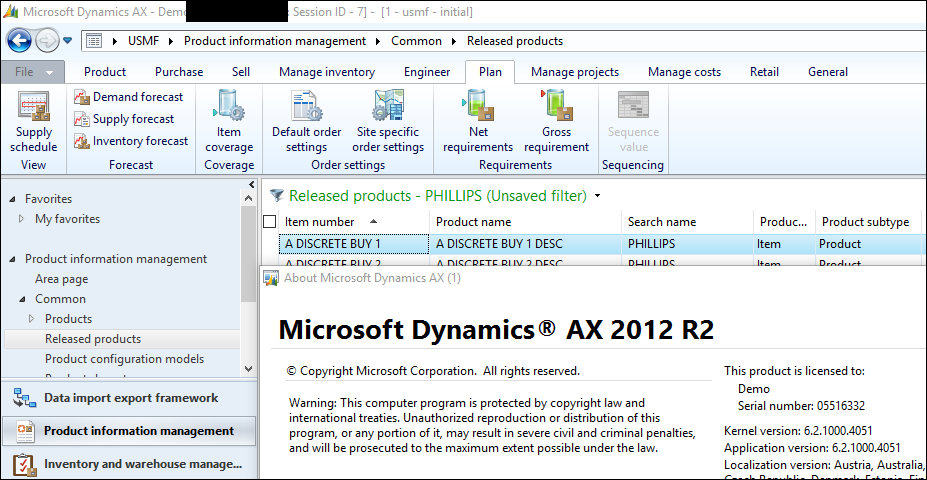Expand the My favorites node
Image resolution: width=927 pixels, height=480 pixels.
tap(22, 219)
